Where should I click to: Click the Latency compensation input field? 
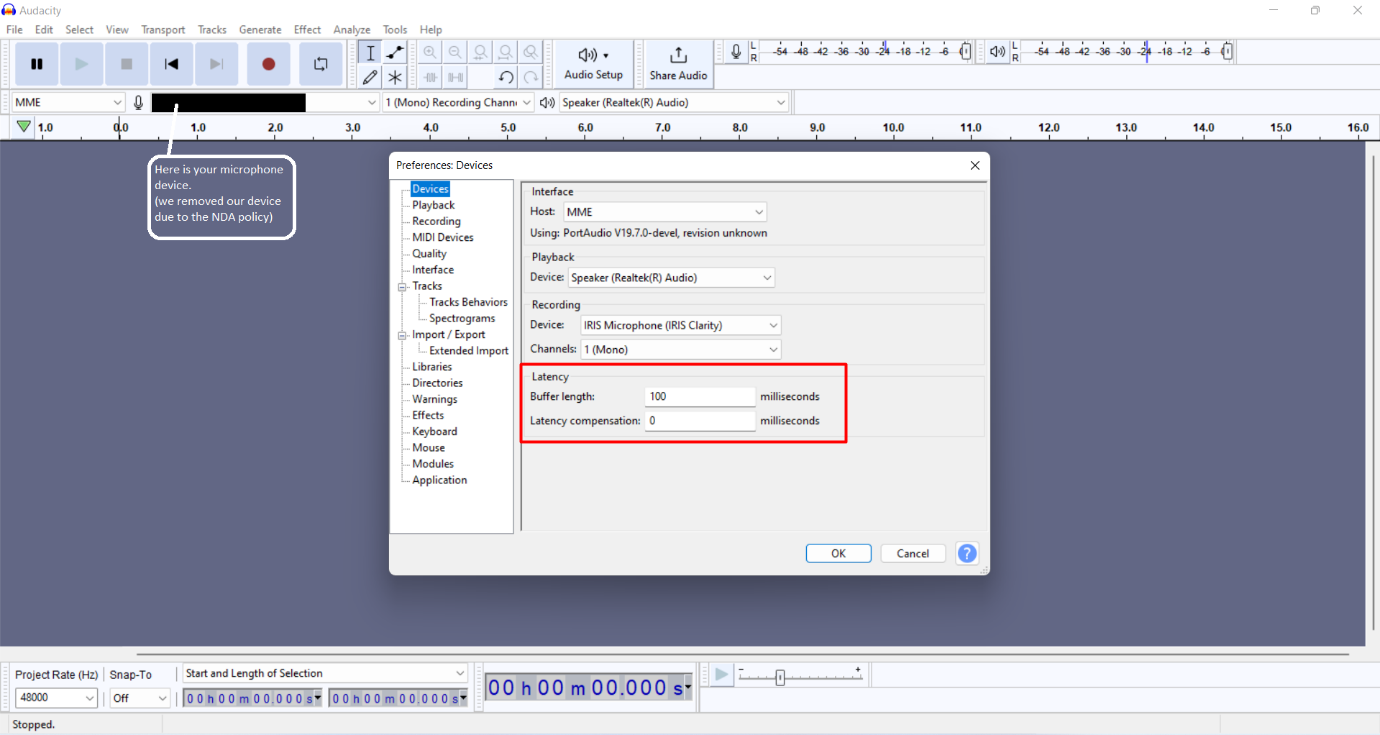click(700, 421)
